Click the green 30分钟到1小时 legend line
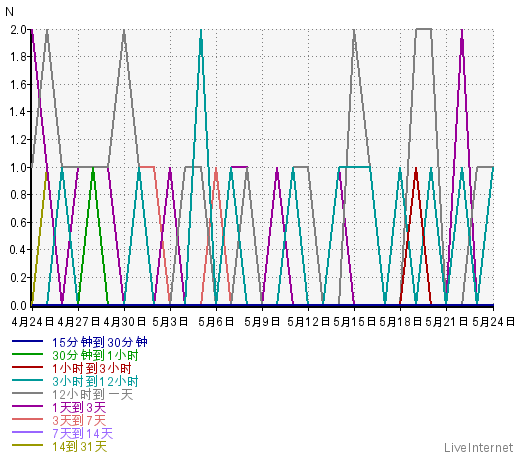 tap(27, 354)
